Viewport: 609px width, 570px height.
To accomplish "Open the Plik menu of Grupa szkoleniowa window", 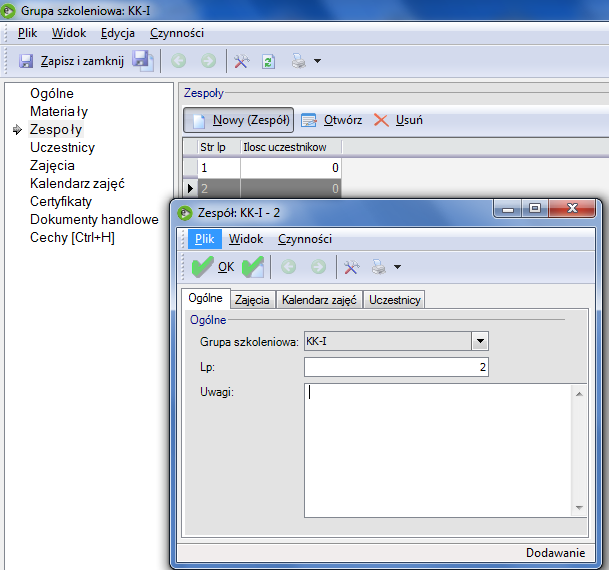I will click(x=28, y=33).
